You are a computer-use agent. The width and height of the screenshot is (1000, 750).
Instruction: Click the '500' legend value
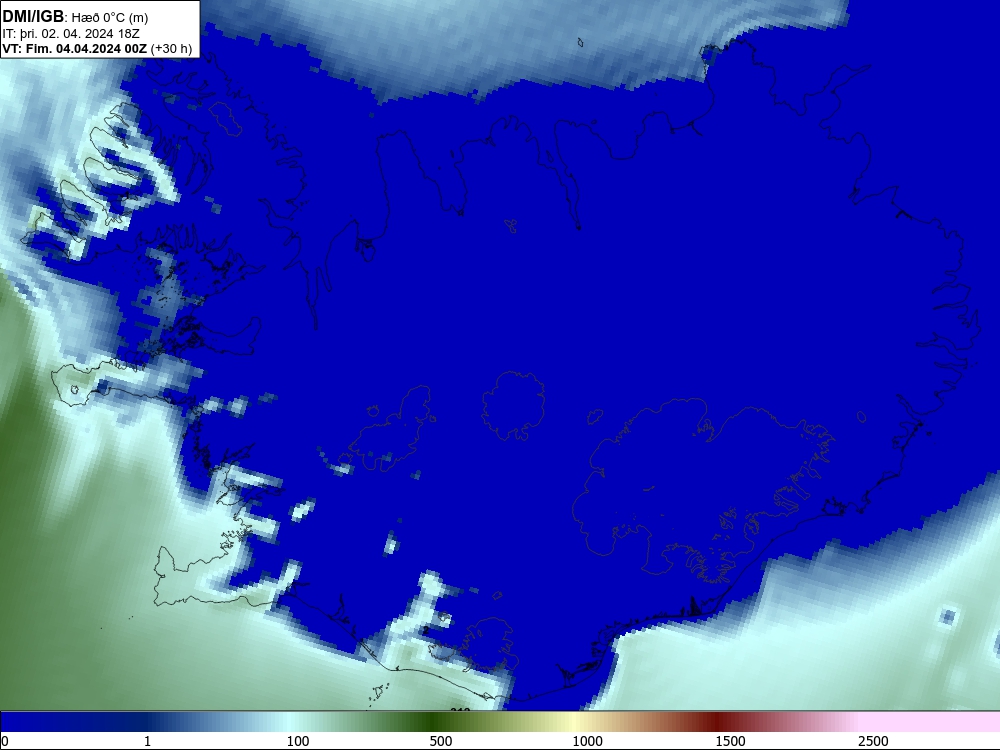click(x=441, y=741)
